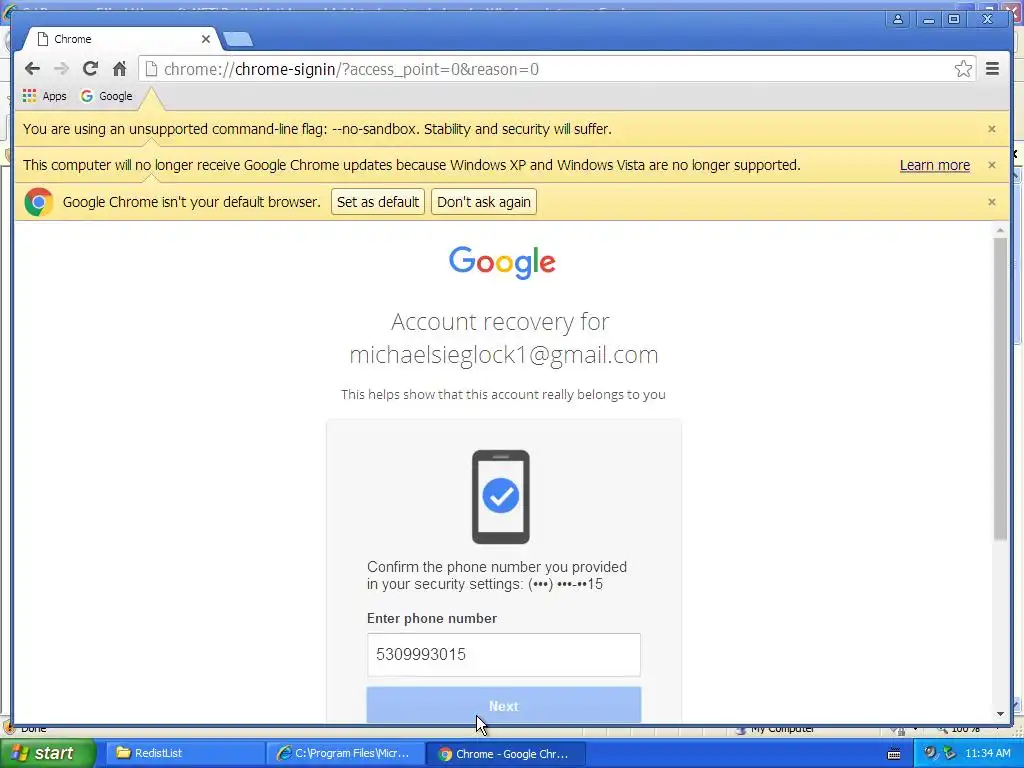Image resolution: width=1024 pixels, height=768 pixels.
Task: Click the page scrollbar up arrow
Action: point(1000,231)
